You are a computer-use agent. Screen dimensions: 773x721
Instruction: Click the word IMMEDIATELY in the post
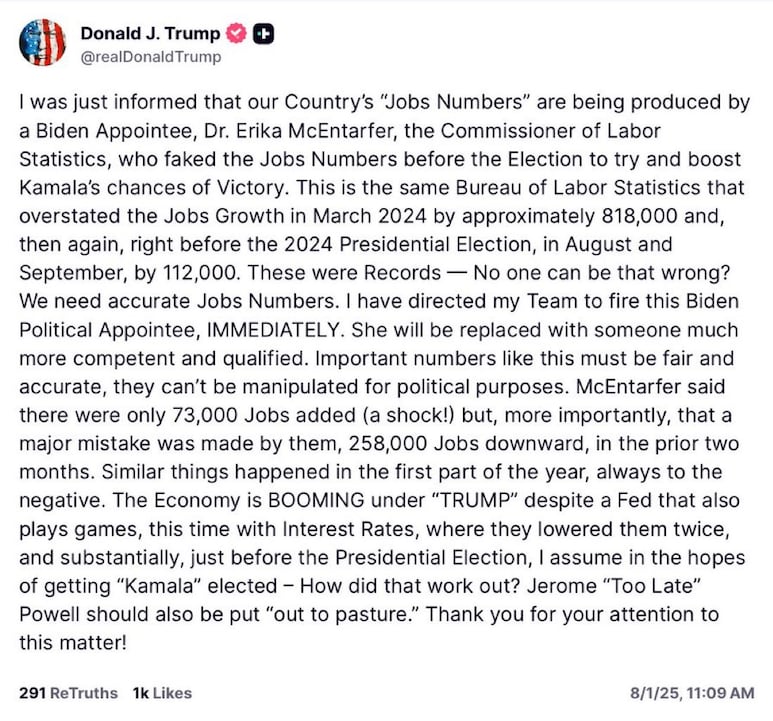point(274,330)
